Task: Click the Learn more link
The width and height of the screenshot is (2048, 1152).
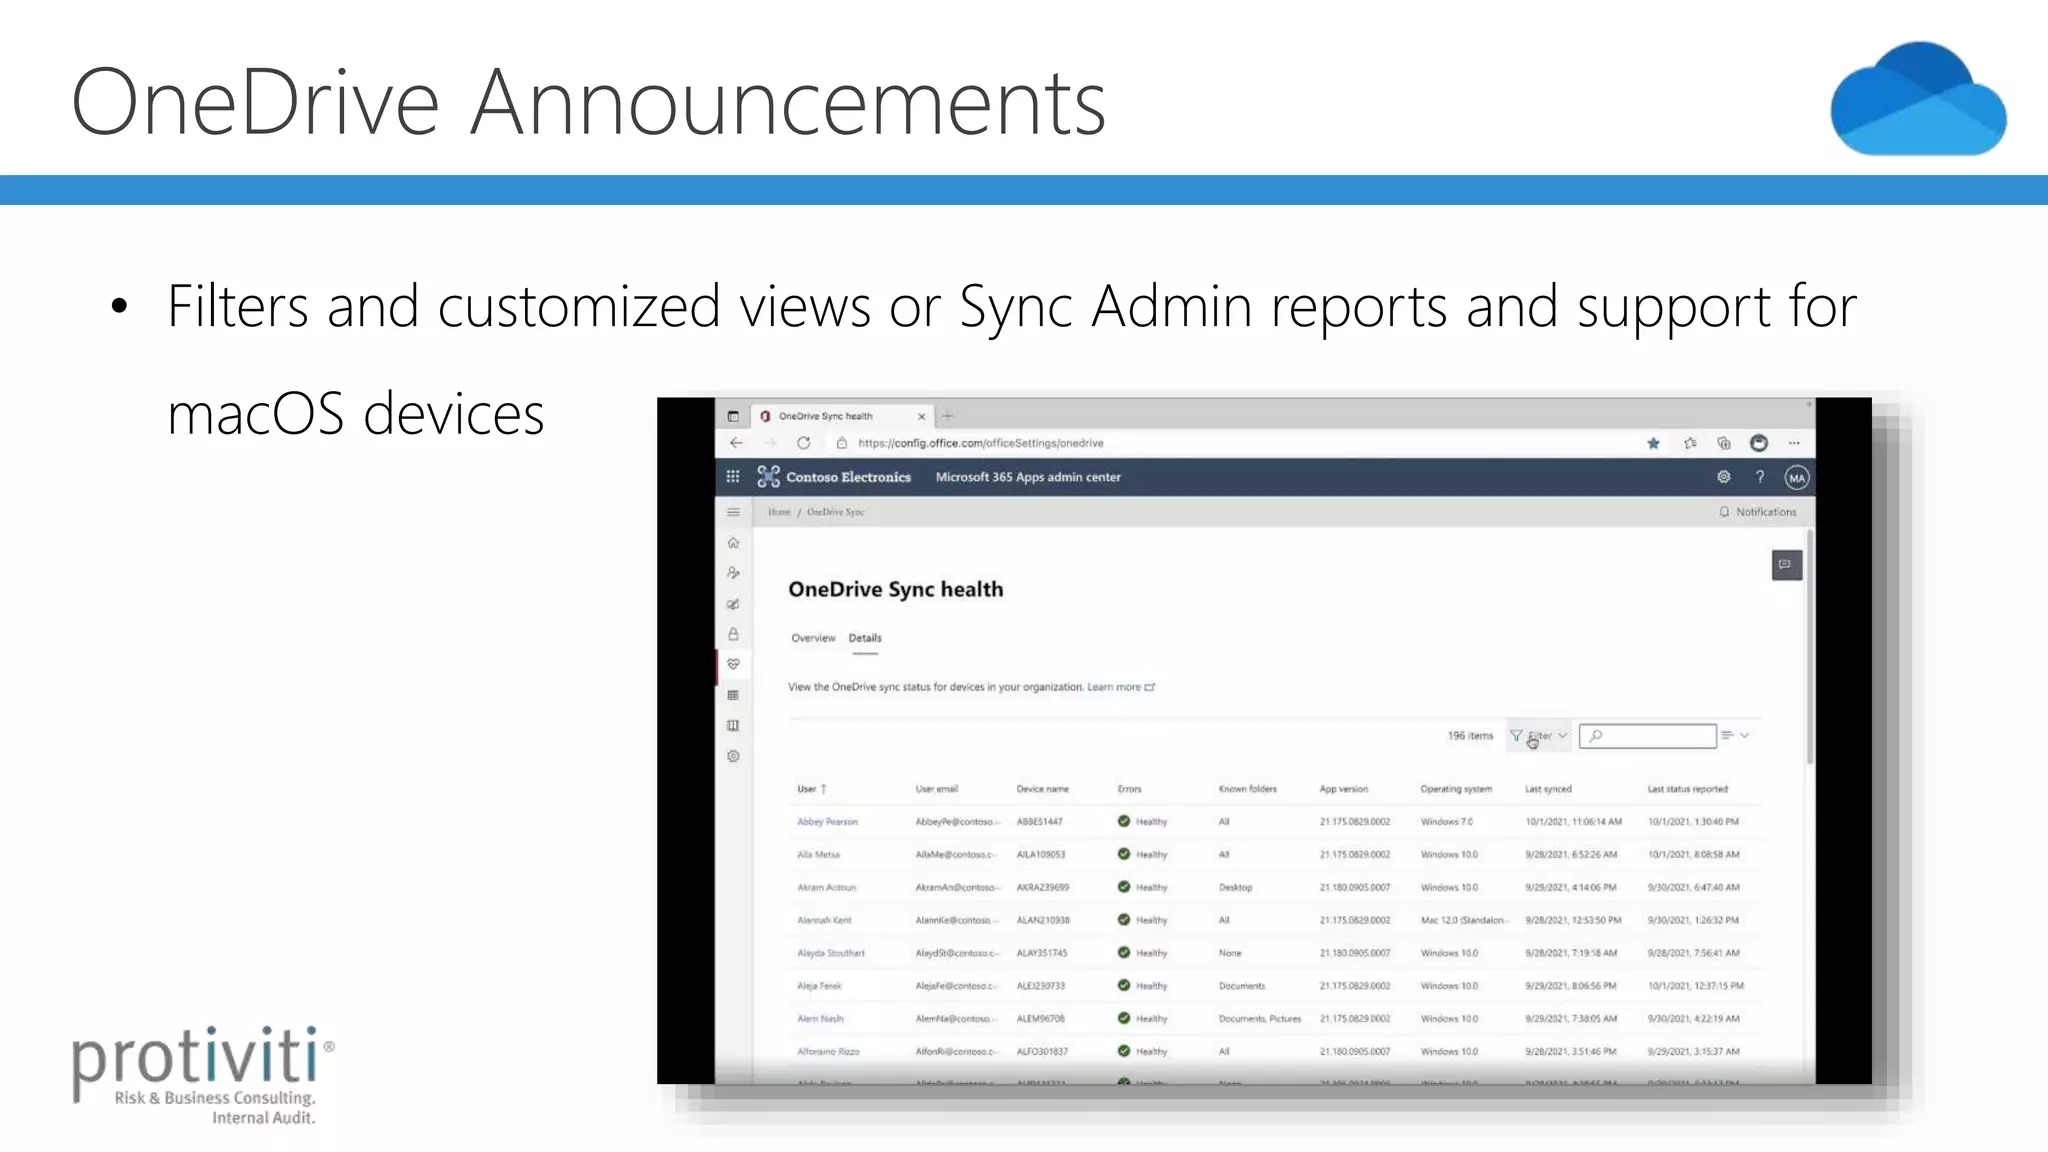Action: [x=1120, y=687]
